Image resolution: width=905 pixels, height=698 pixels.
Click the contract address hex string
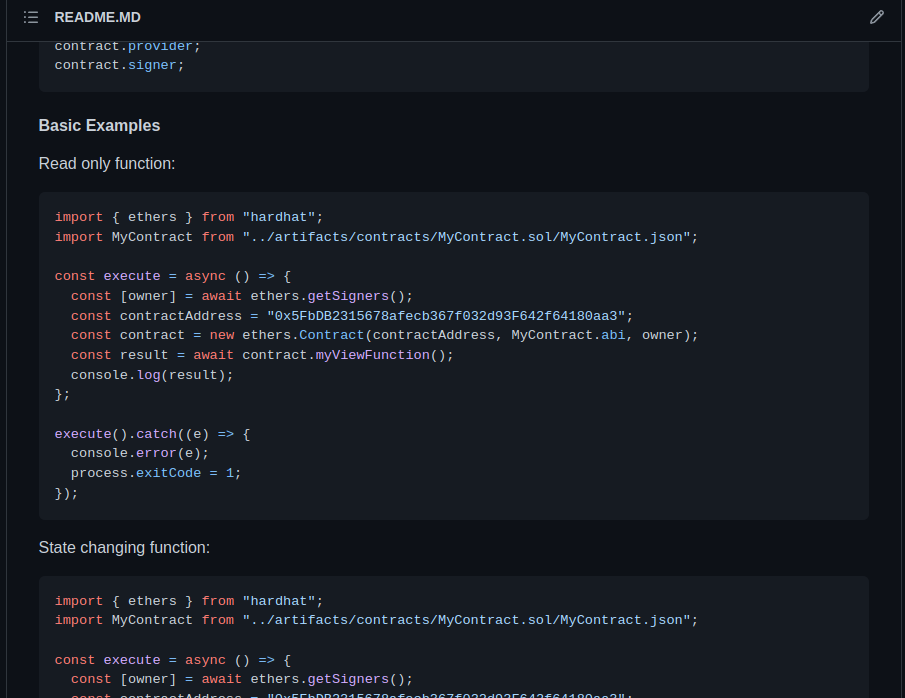[x=446, y=315]
